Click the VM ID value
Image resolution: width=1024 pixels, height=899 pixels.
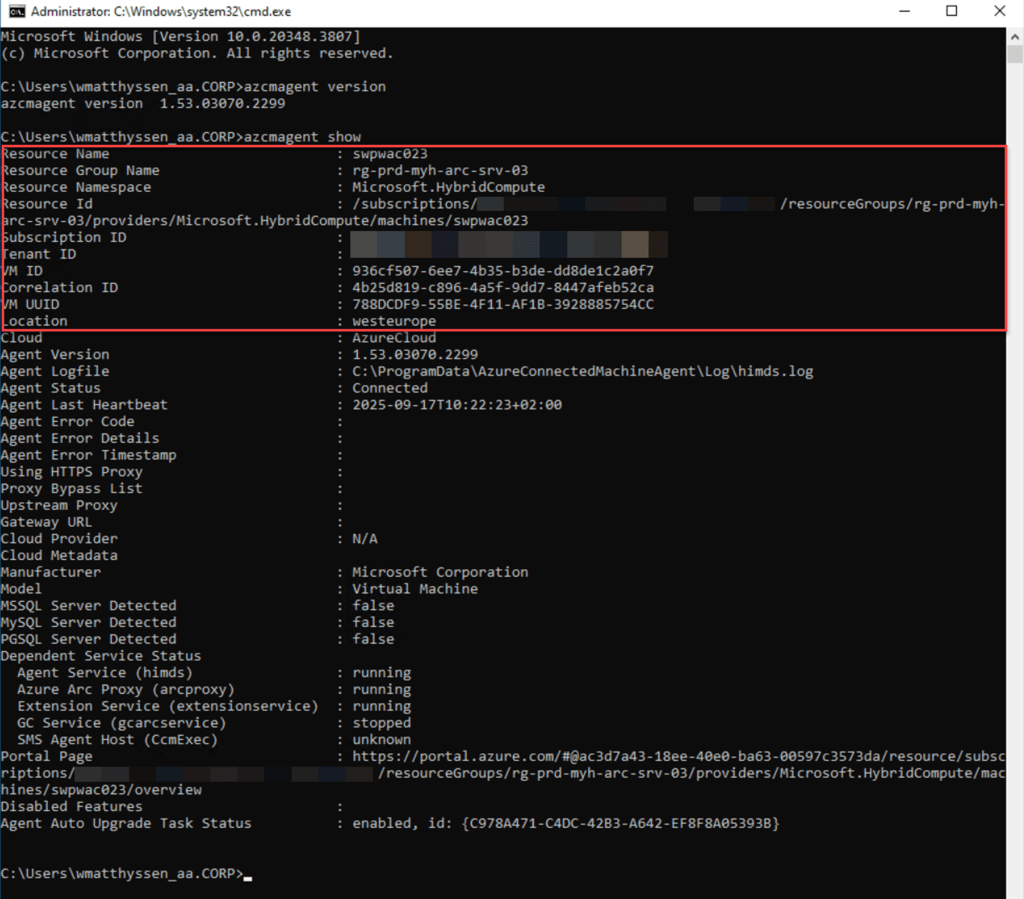pyautogui.click(x=503, y=271)
